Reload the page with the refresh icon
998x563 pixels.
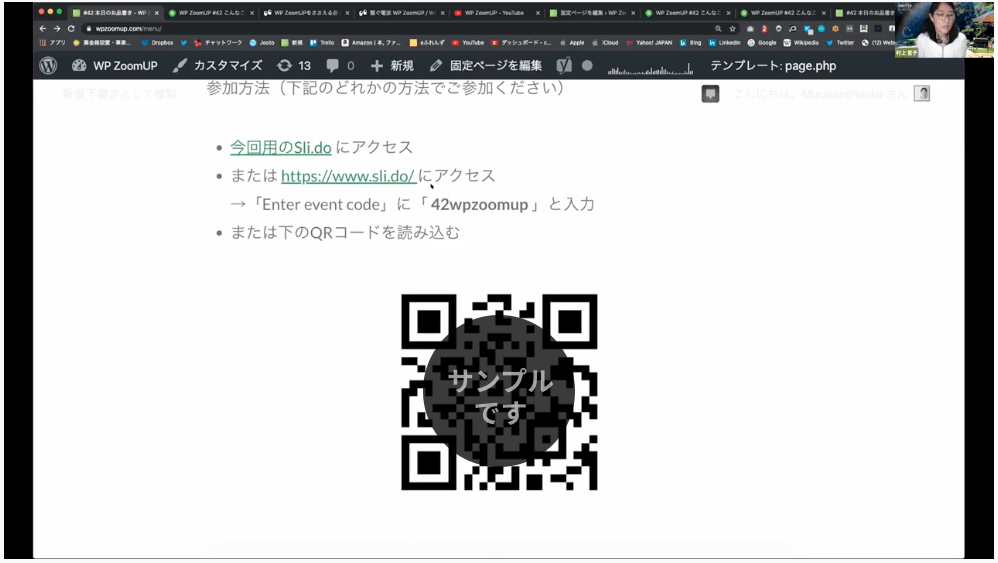point(71,29)
